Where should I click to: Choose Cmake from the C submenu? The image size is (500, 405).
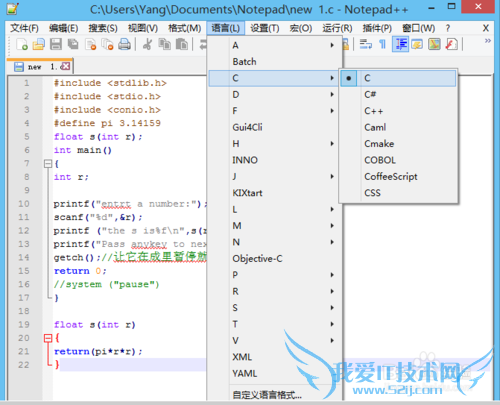tap(398, 144)
